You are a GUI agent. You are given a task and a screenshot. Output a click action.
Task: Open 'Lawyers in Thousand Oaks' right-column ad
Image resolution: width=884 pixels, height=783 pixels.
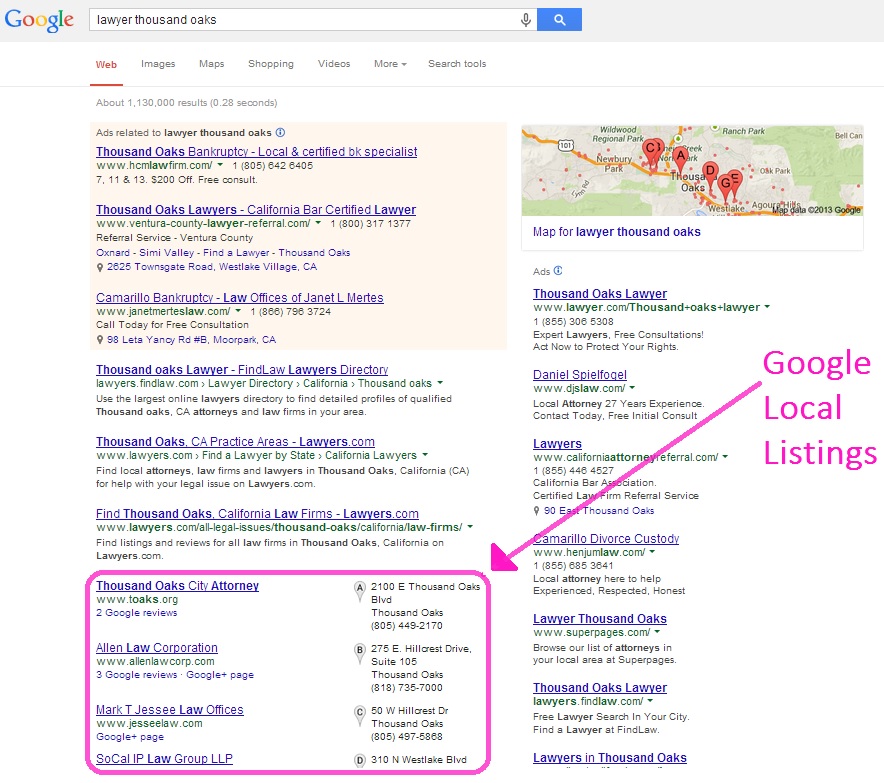[x=610, y=758]
